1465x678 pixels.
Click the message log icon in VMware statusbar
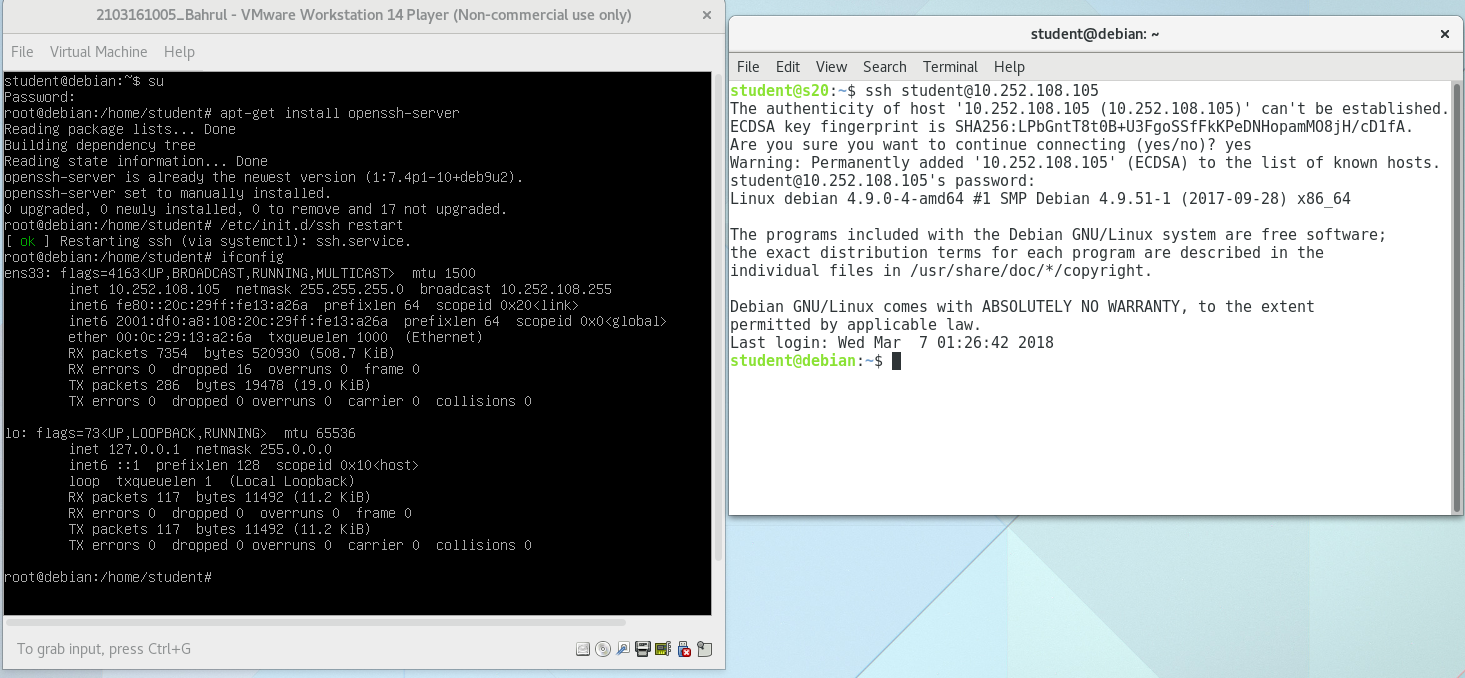pos(704,648)
